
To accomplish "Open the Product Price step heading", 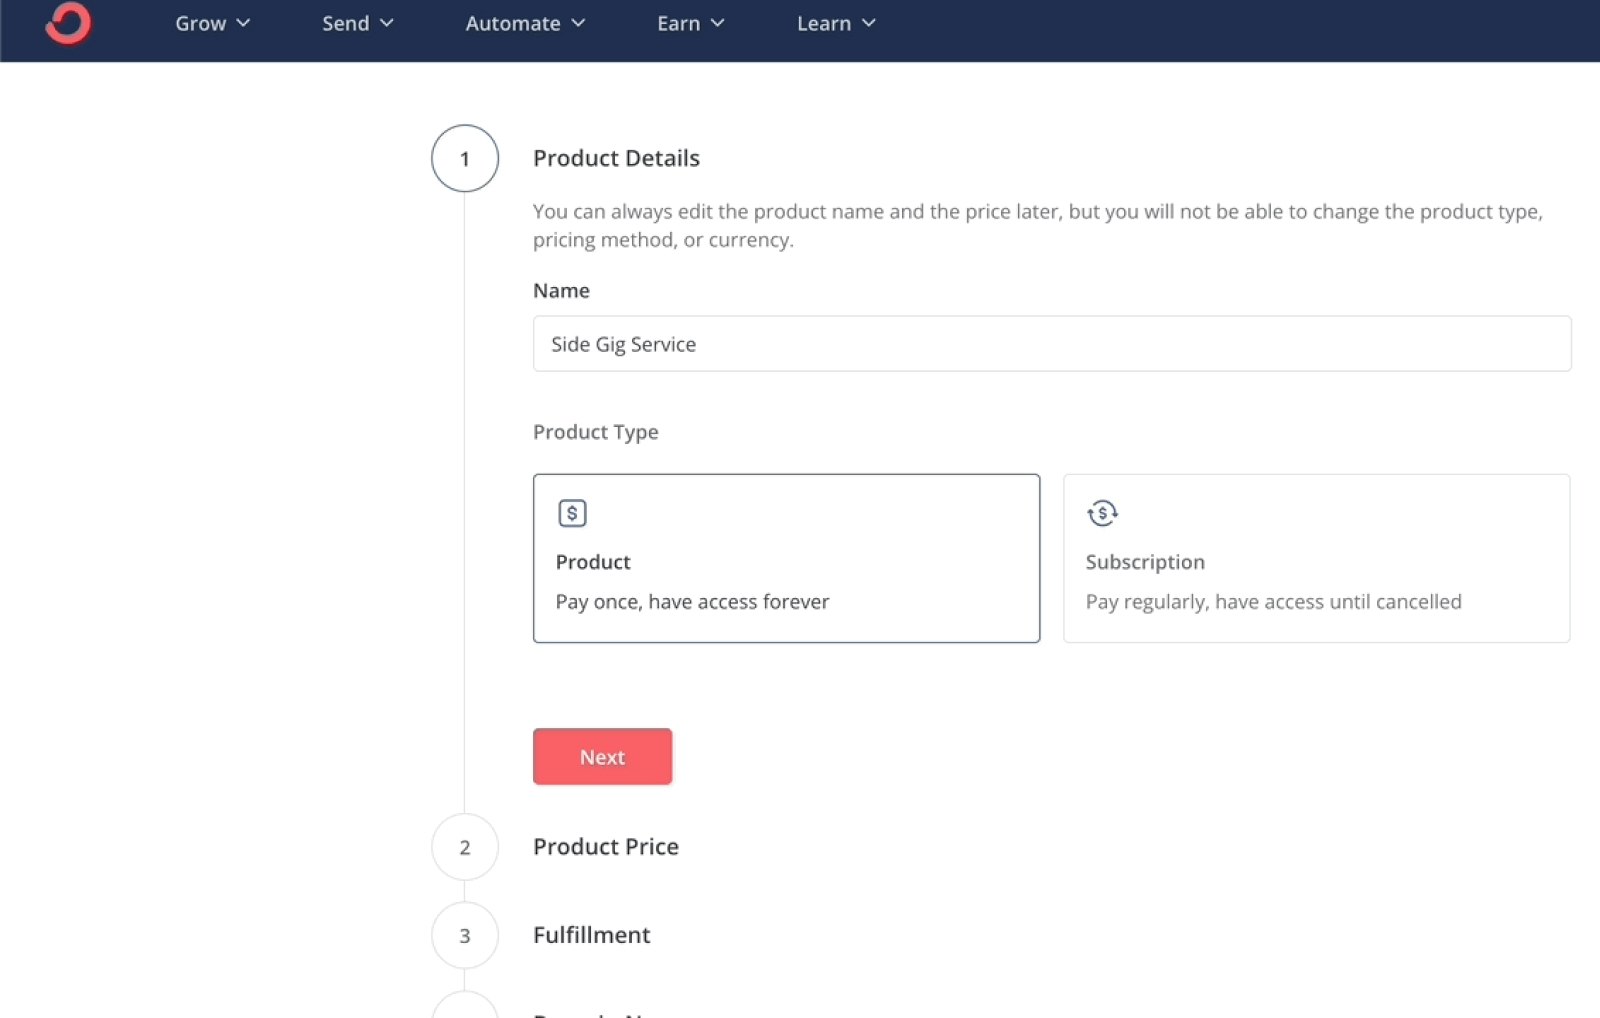I will (606, 847).
